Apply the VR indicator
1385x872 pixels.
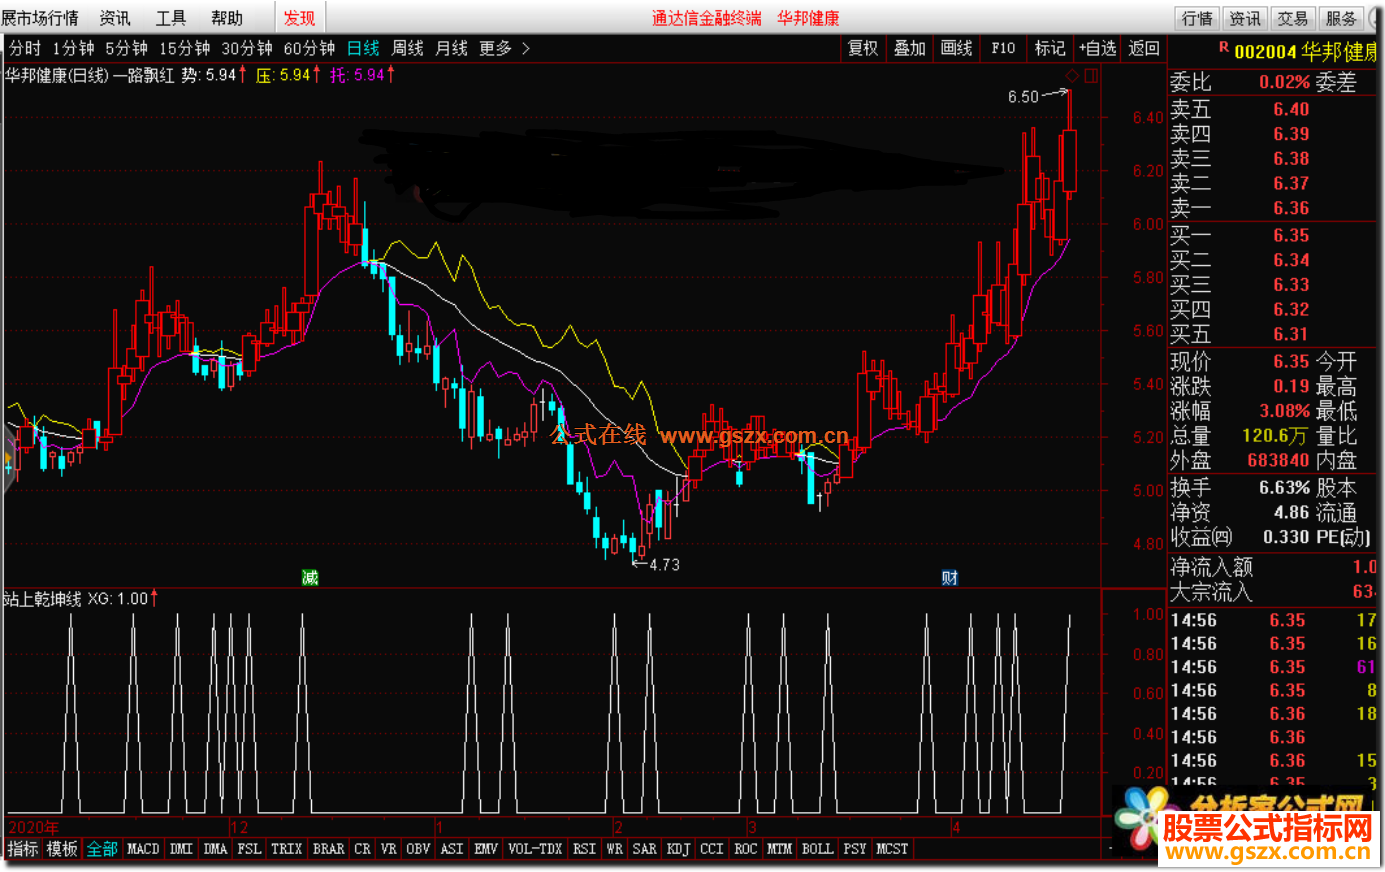point(388,849)
